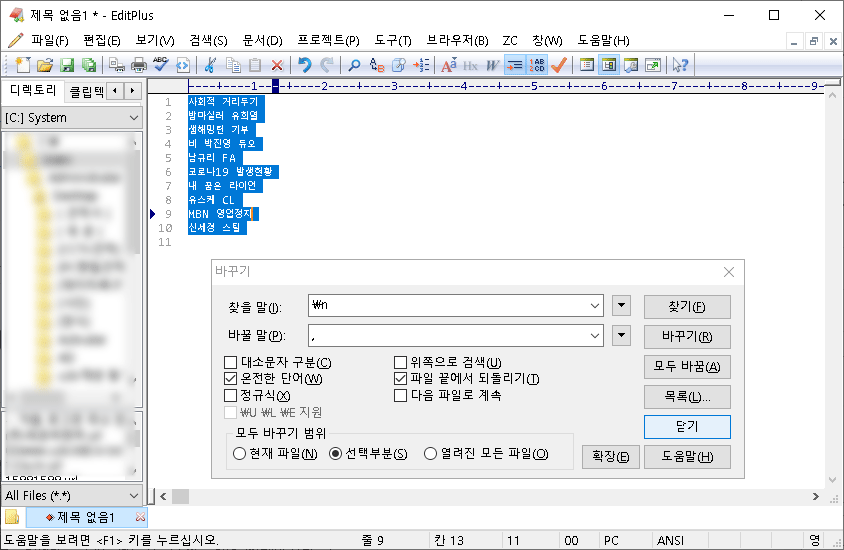844x550 pixels.
Task: Click 모두 바꿈(A) button
Action: coord(687,367)
